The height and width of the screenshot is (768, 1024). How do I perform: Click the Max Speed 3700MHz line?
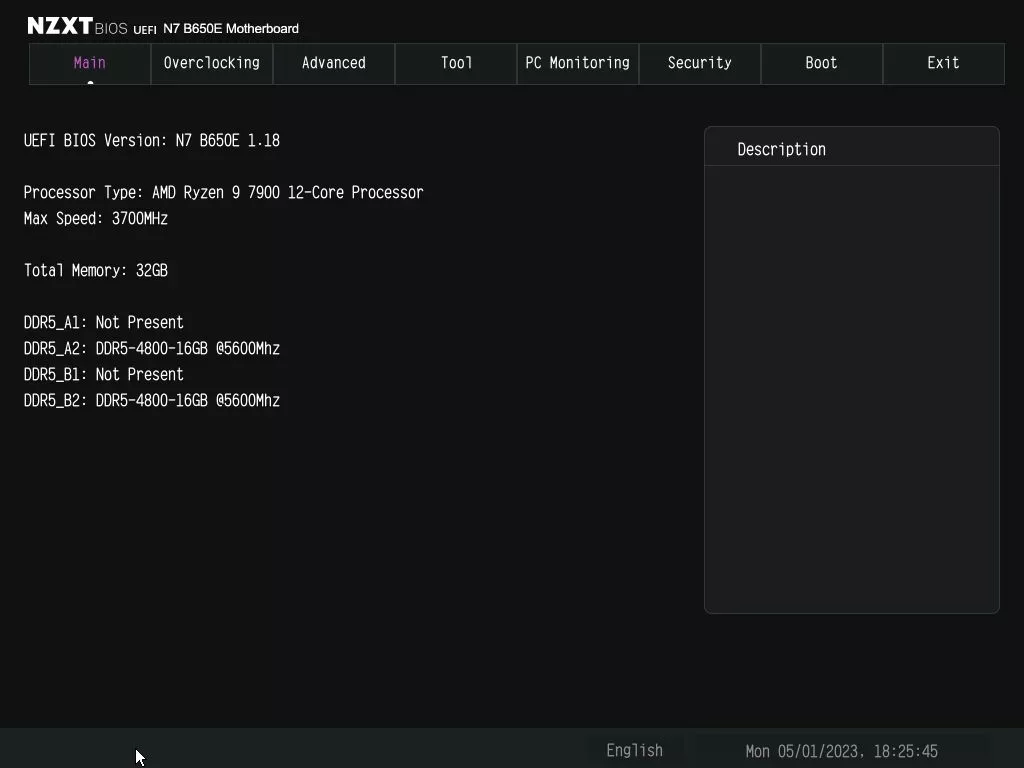point(96,218)
